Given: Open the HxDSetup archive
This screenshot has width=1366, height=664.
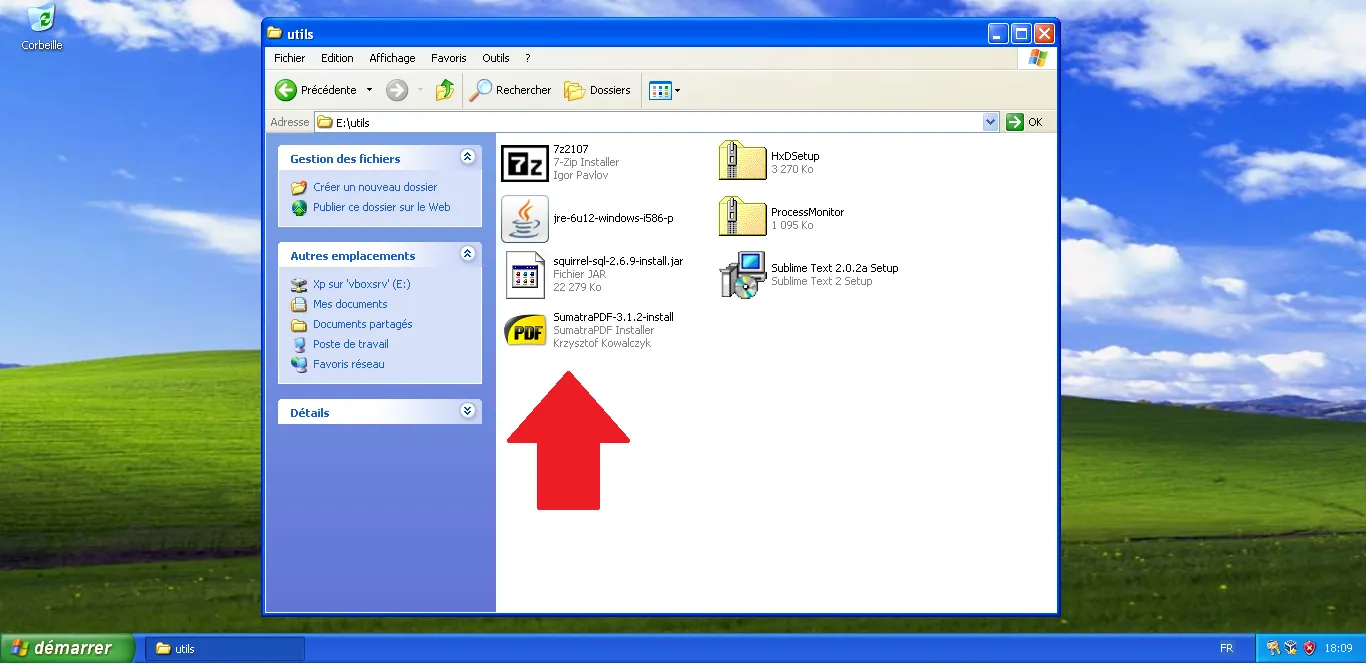Looking at the screenshot, I should pyautogui.click(x=741, y=160).
